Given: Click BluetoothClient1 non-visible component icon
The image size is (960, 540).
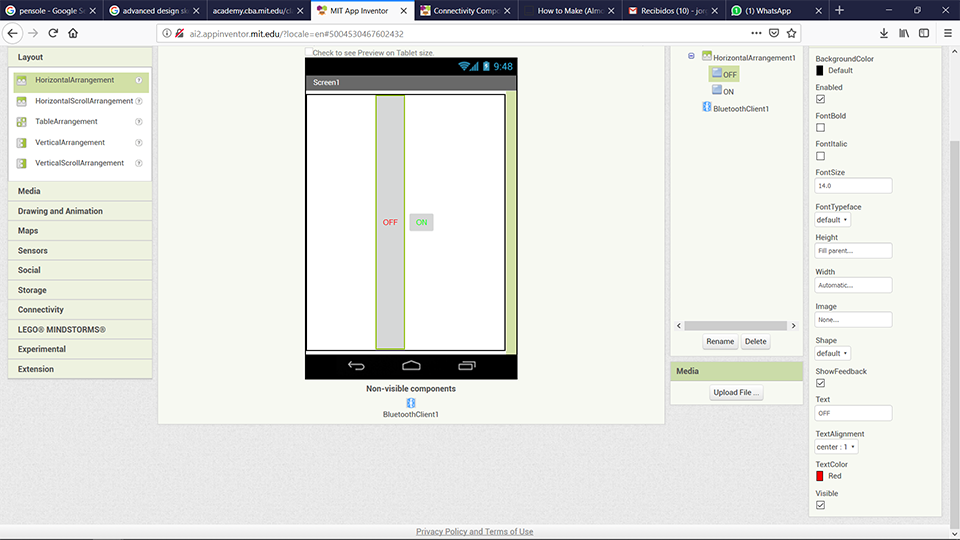Looking at the screenshot, I should point(411,403).
